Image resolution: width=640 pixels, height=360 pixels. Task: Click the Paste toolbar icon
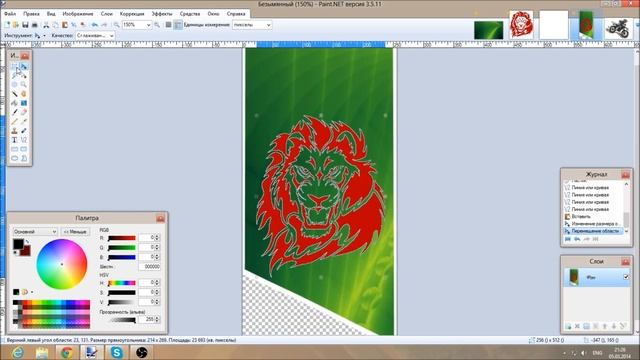64,25
